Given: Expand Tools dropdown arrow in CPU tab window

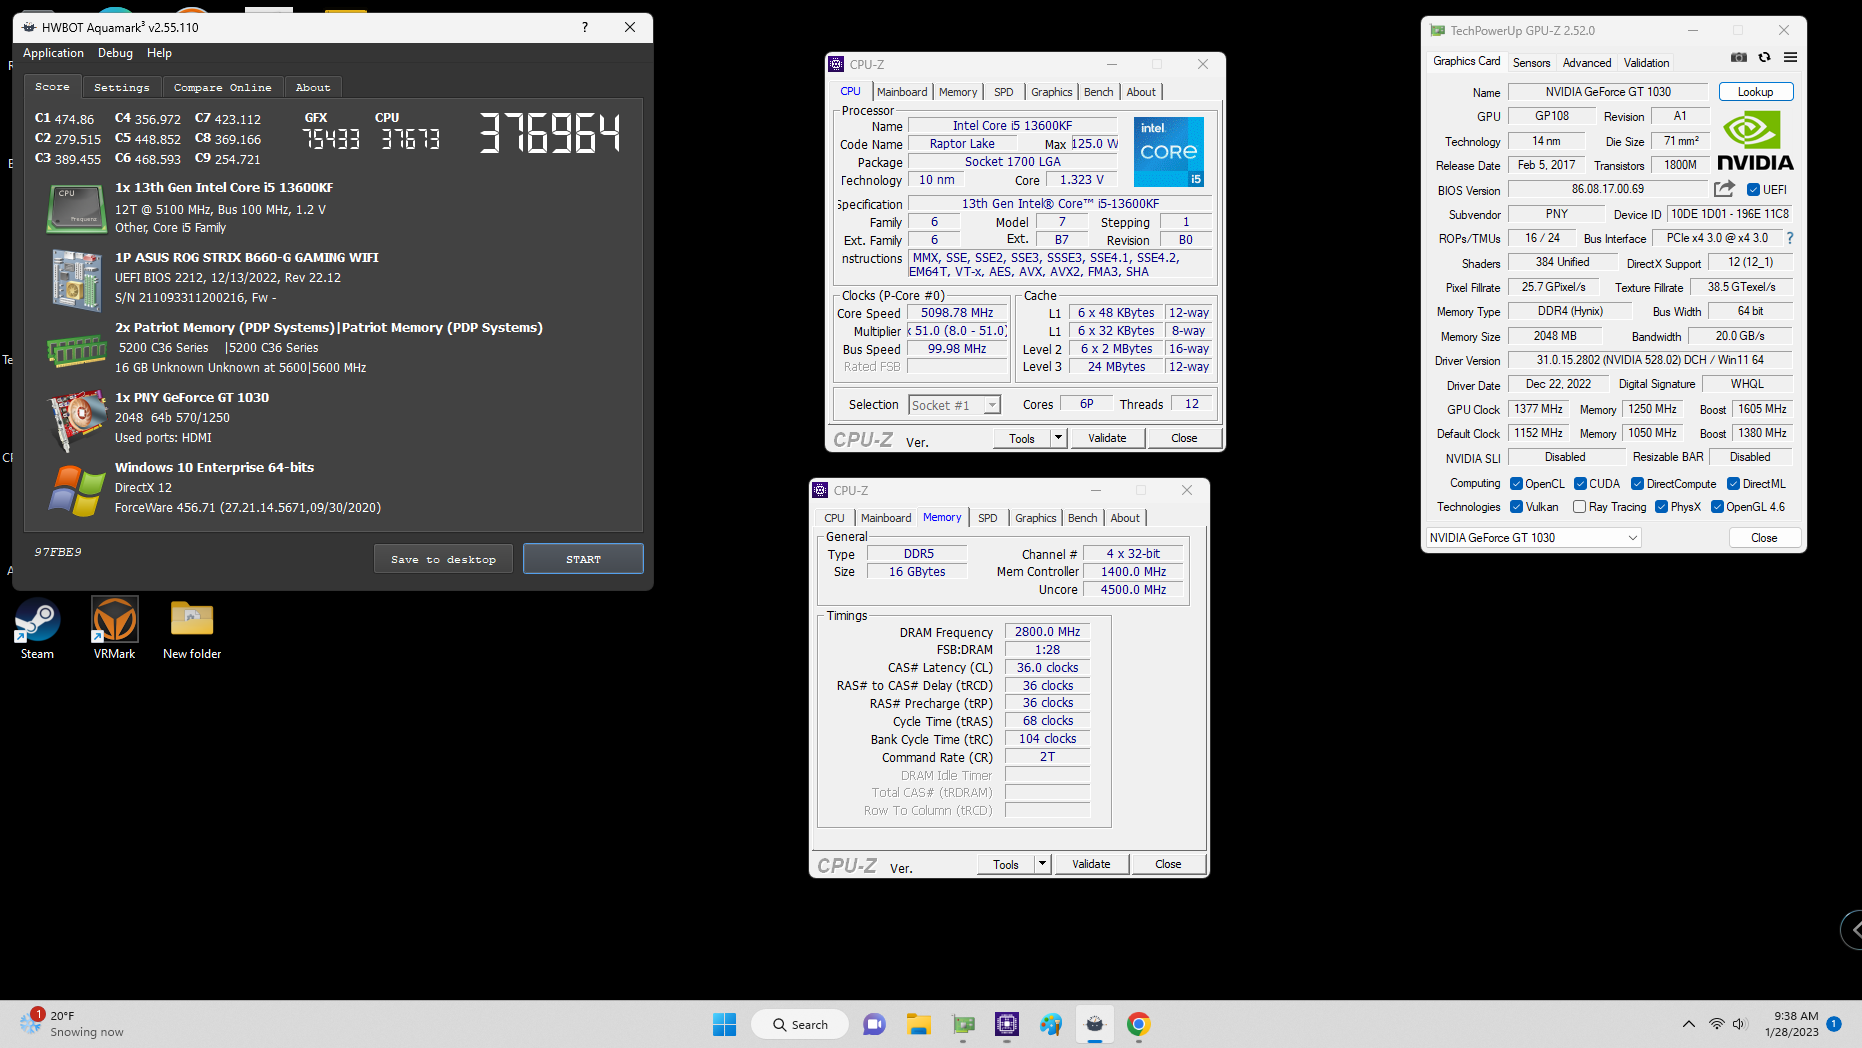Looking at the screenshot, I should point(1058,438).
